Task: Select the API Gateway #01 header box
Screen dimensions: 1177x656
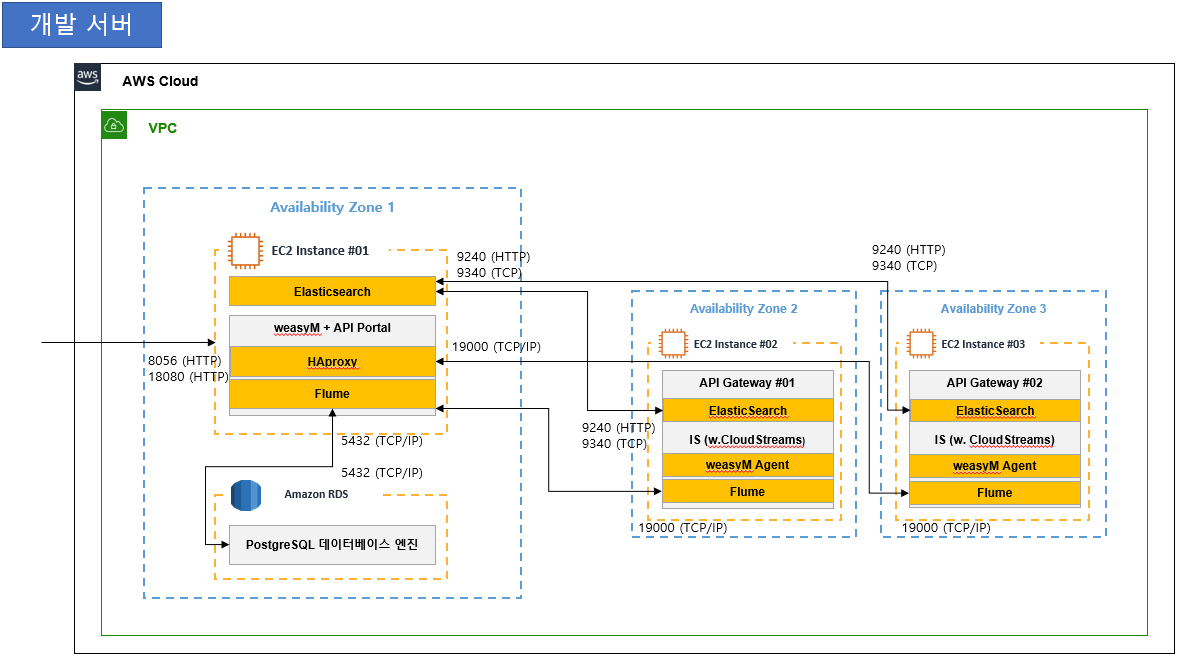Action: click(747, 383)
